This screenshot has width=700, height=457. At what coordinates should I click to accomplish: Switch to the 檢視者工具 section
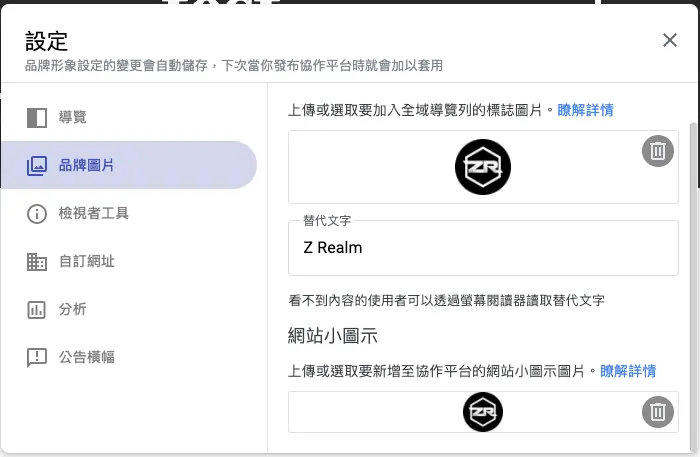[94, 213]
